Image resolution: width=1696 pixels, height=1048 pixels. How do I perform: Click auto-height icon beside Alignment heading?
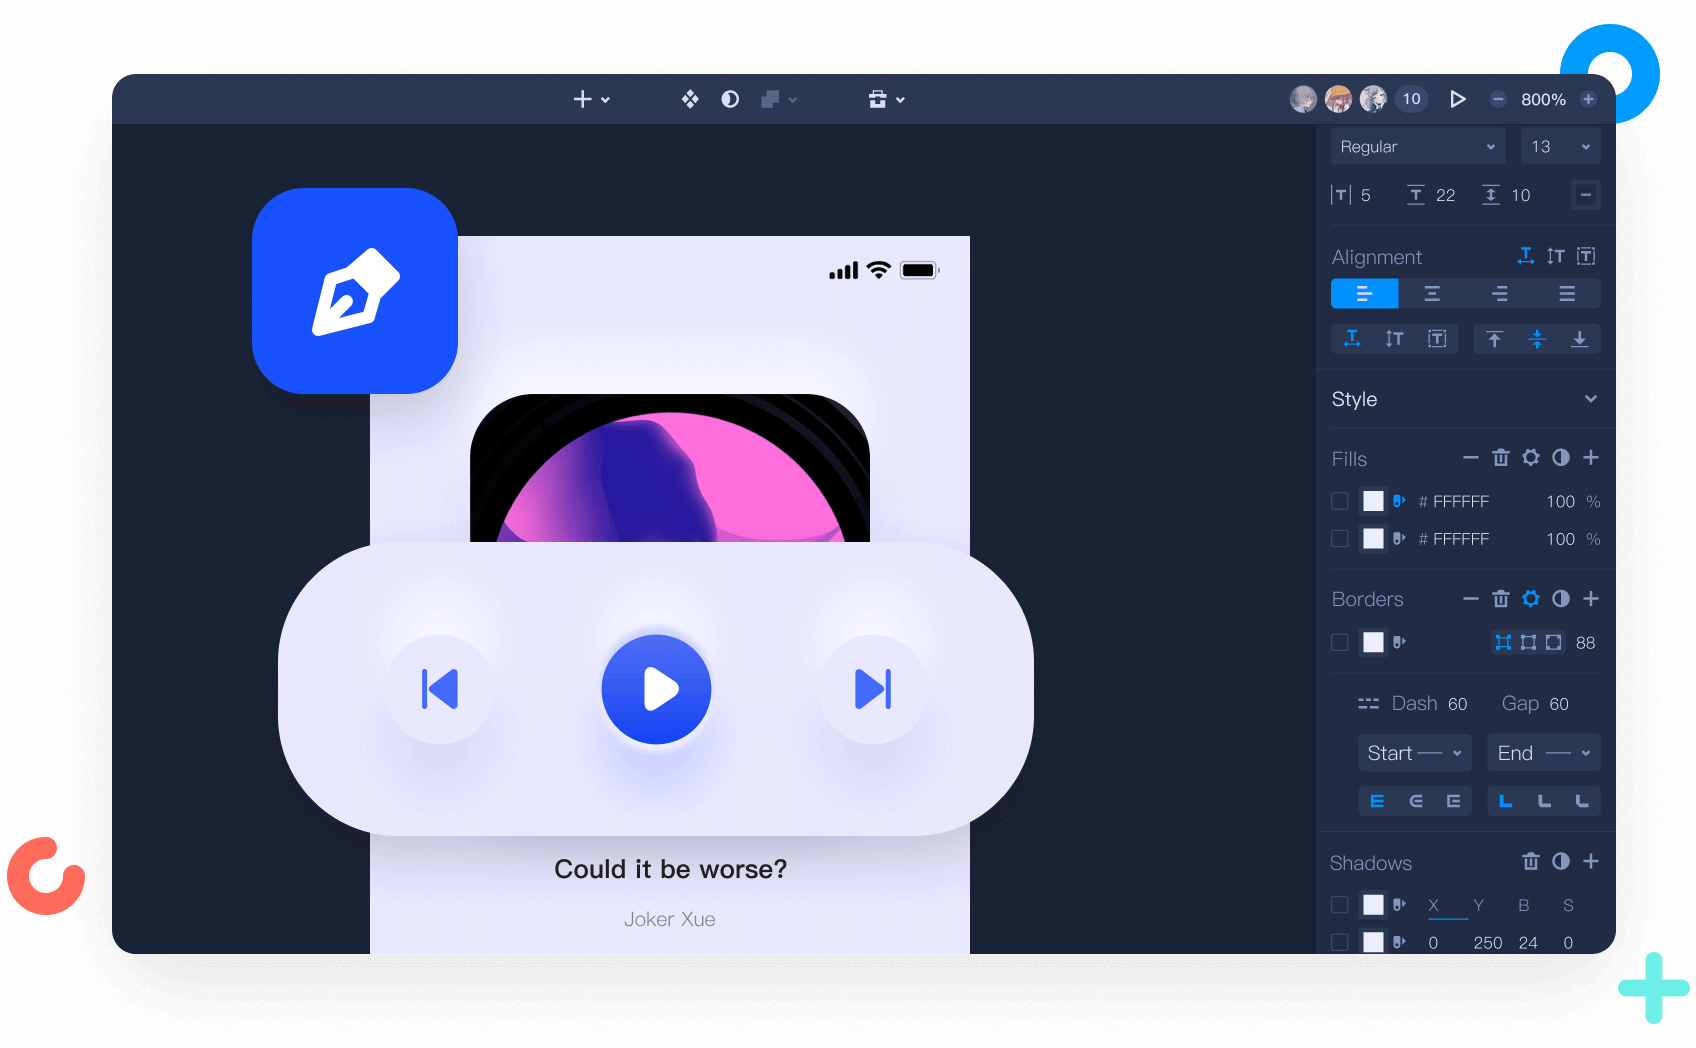pyautogui.click(x=1555, y=256)
